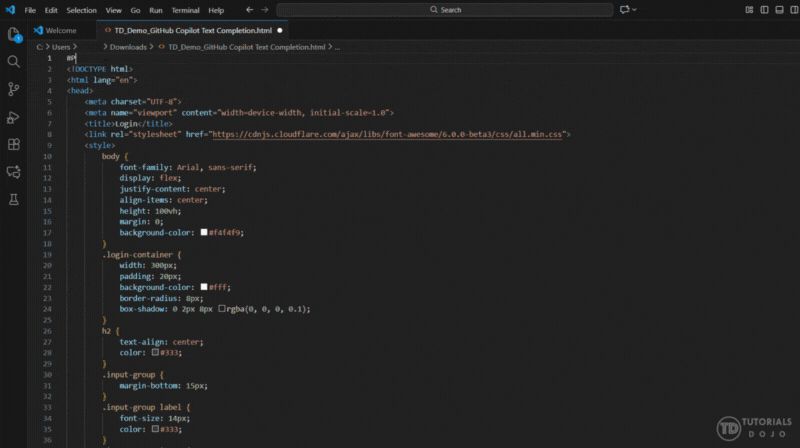
Task: Click the unsaved dot on the HTML tab
Action: click(280, 31)
